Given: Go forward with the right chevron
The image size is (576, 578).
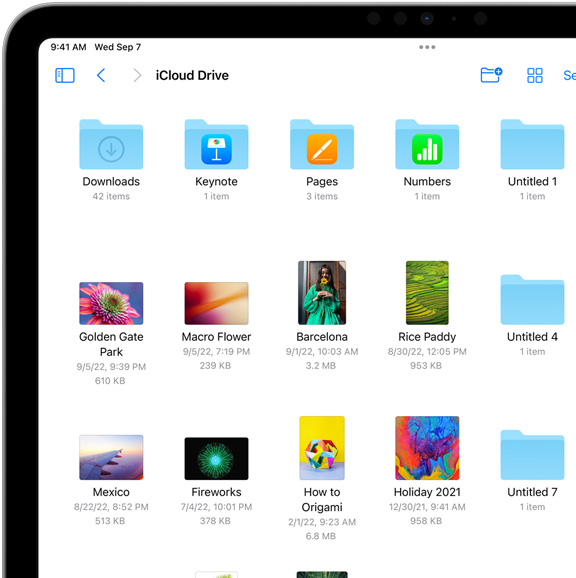Looking at the screenshot, I should coord(137,76).
